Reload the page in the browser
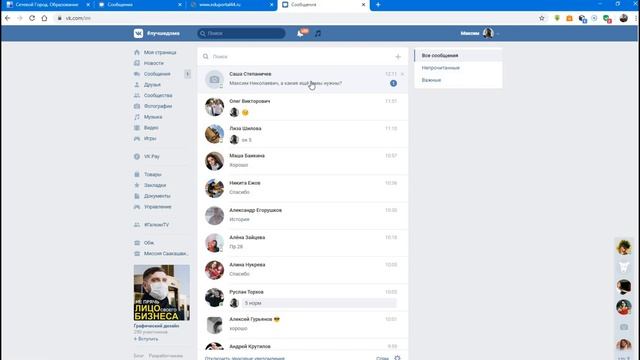 point(32,18)
